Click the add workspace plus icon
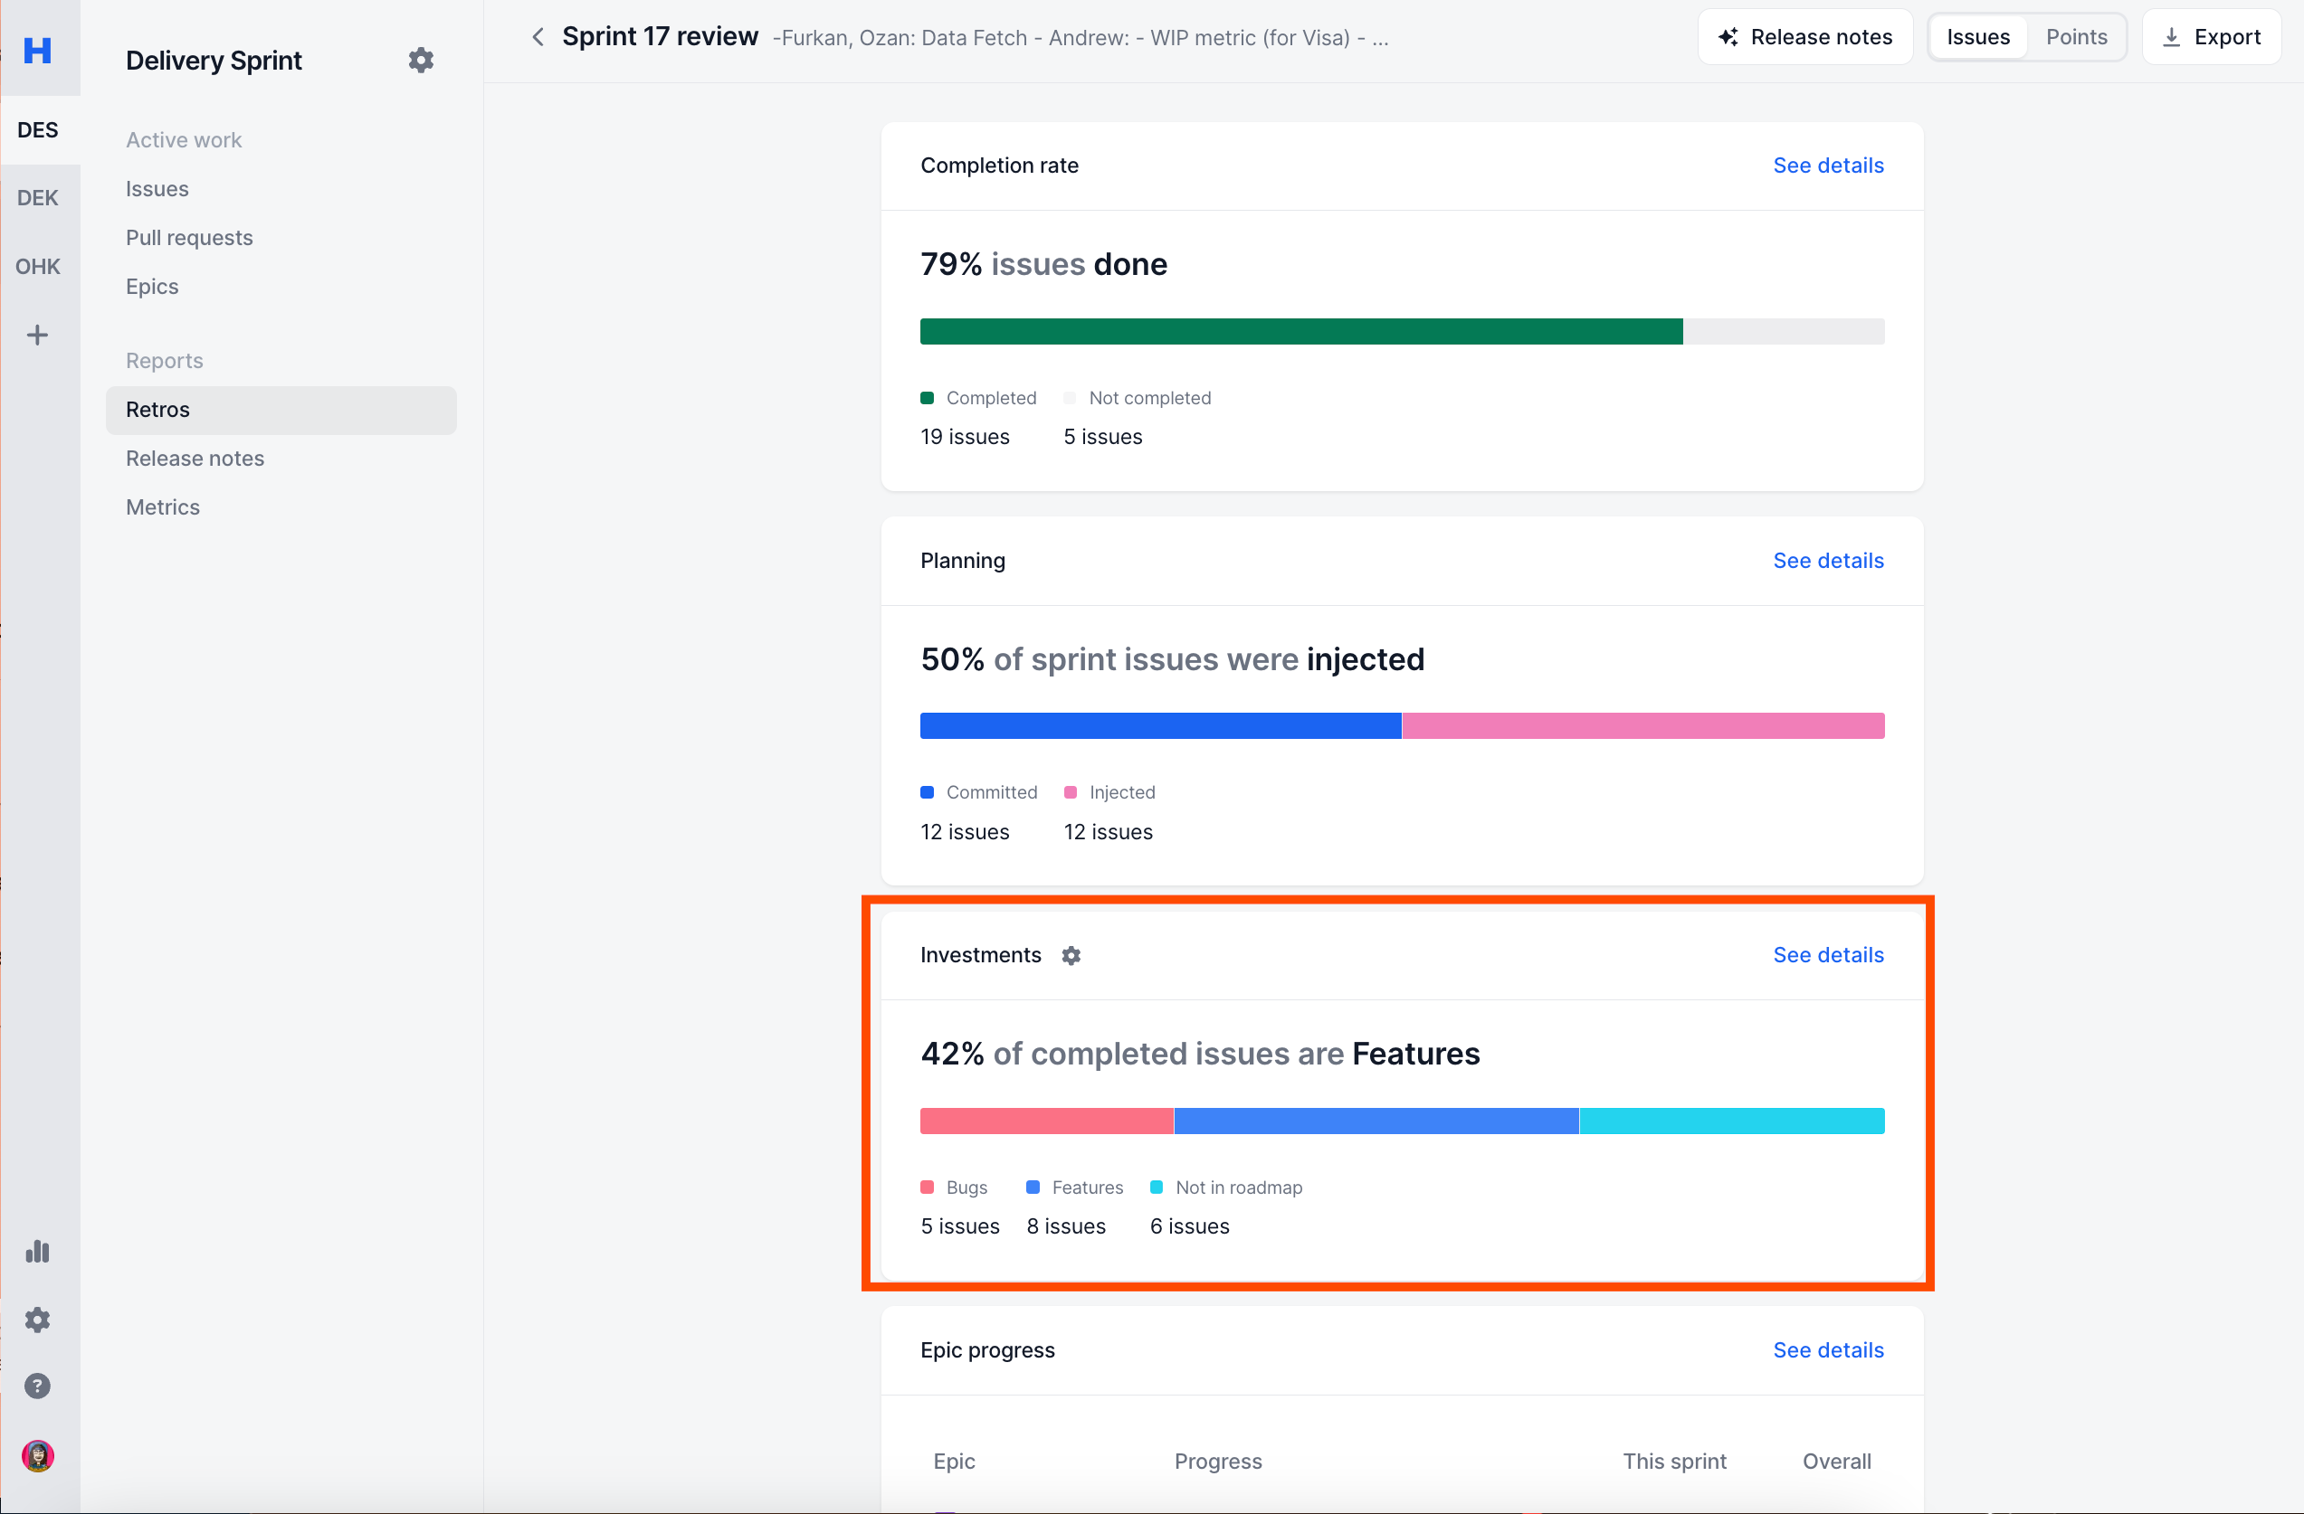The image size is (2304, 1514). point(38,335)
